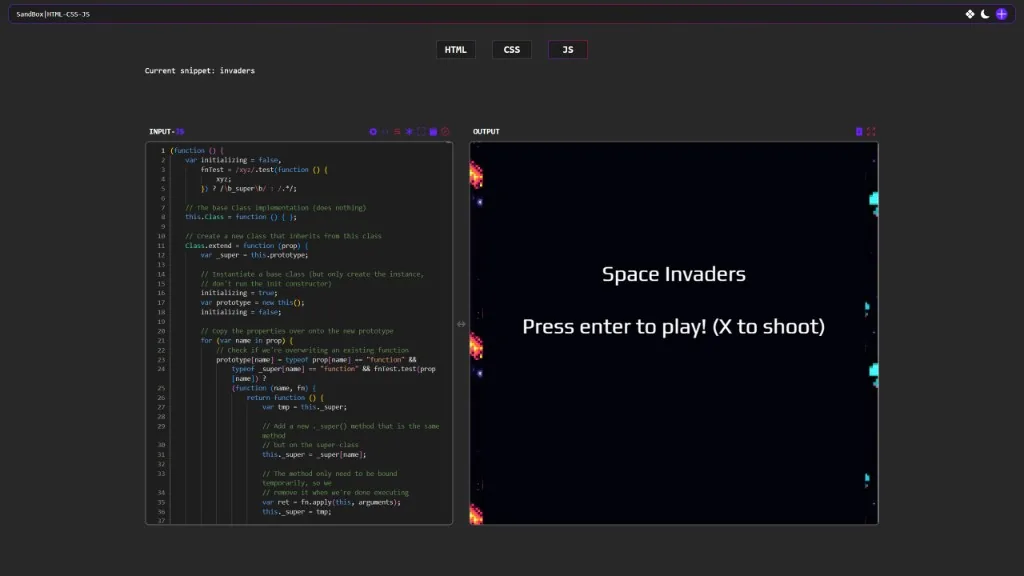1024x576 pixels.
Task: Click the SandBox|HTML-CSS-JS title
Action: click(x=53, y=14)
